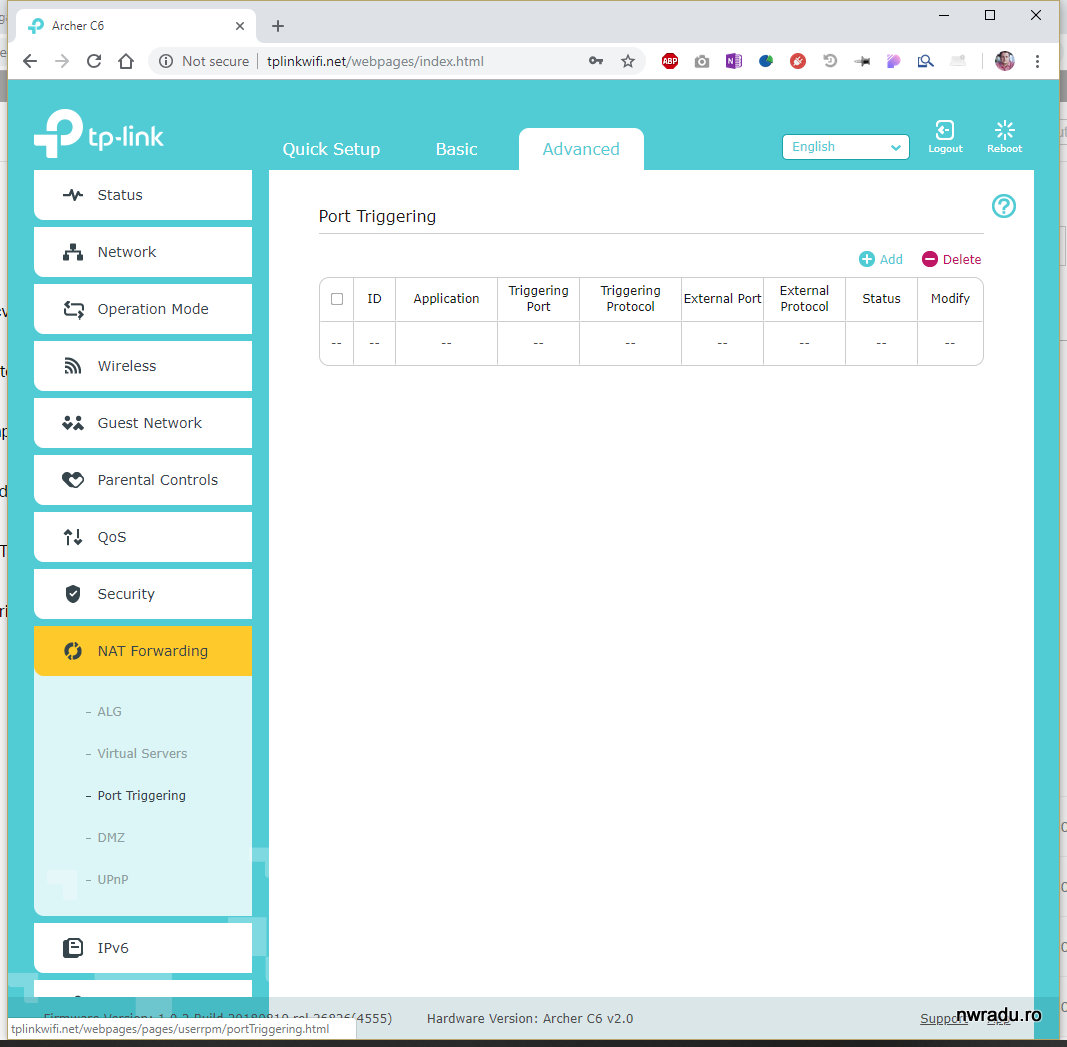Screen dimensions: 1067x1047
Task: Select the DMZ submenu item
Action: tap(111, 838)
